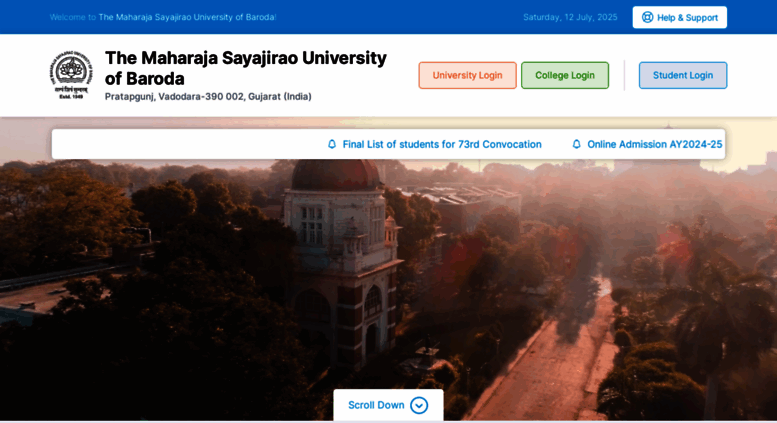
Task: Click The Maharaja Sayajirao University of Baroda heading
Action: coord(245,68)
